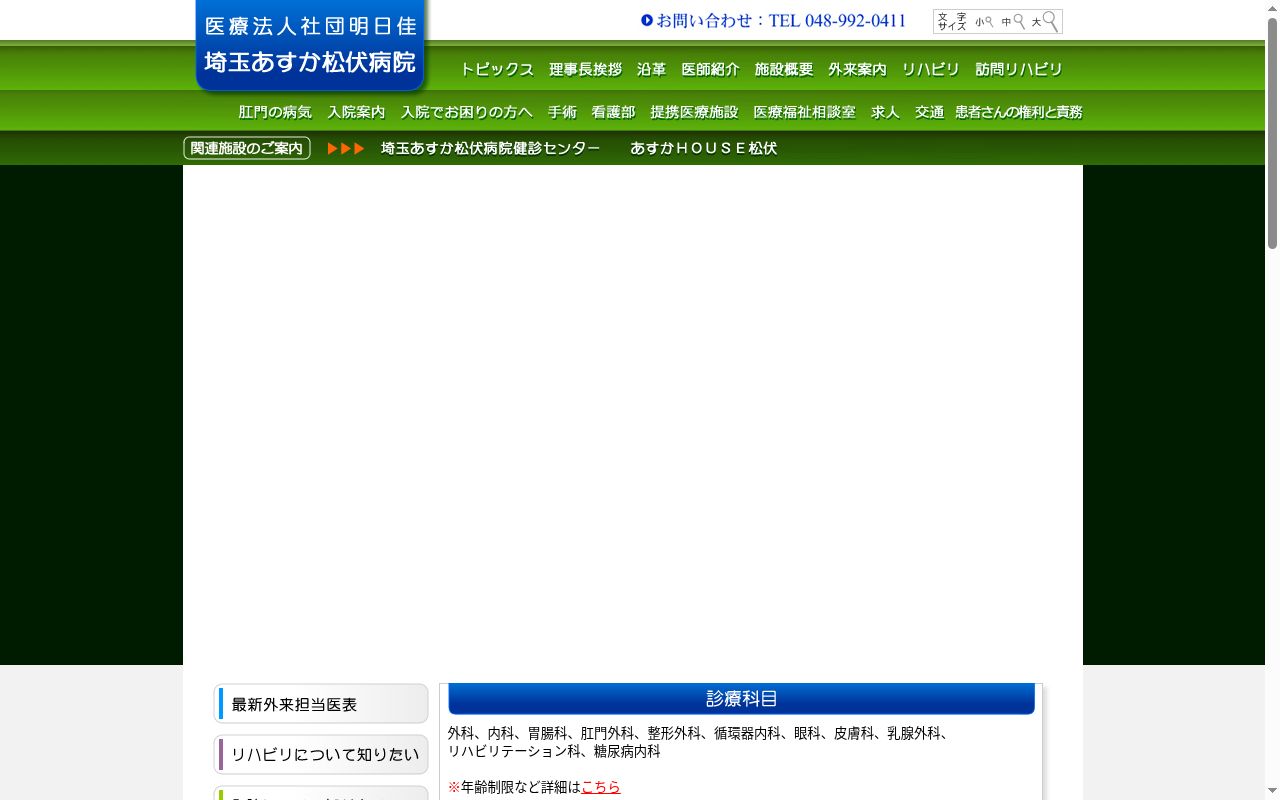The image size is (1280, 800).
Task: Open the 医師紹介 menu item
Action: coord(711,69)
